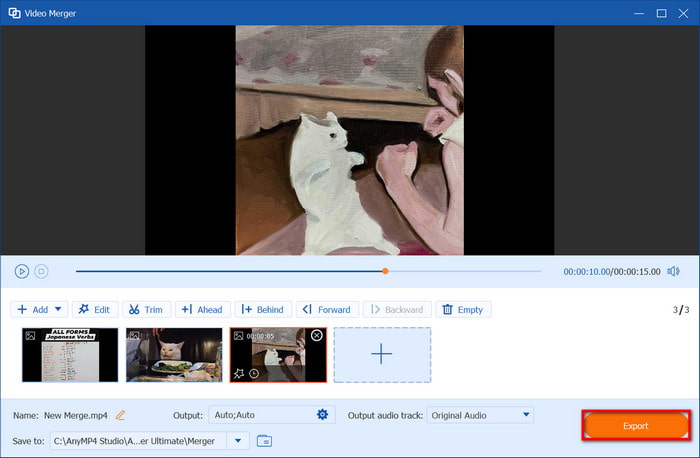Open the Output audio track dropdown
This screenshot has height=458, width=700.
pyautogui.click(x=480, y=415)
